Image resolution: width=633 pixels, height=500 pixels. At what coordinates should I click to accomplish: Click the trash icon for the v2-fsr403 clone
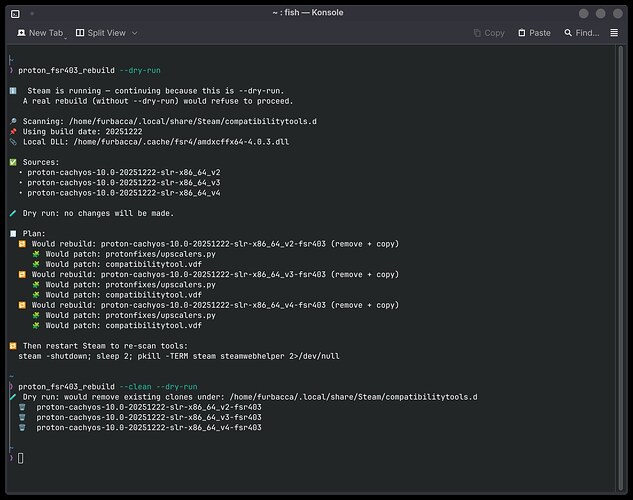pyautogui.click(x=22, y=407)
